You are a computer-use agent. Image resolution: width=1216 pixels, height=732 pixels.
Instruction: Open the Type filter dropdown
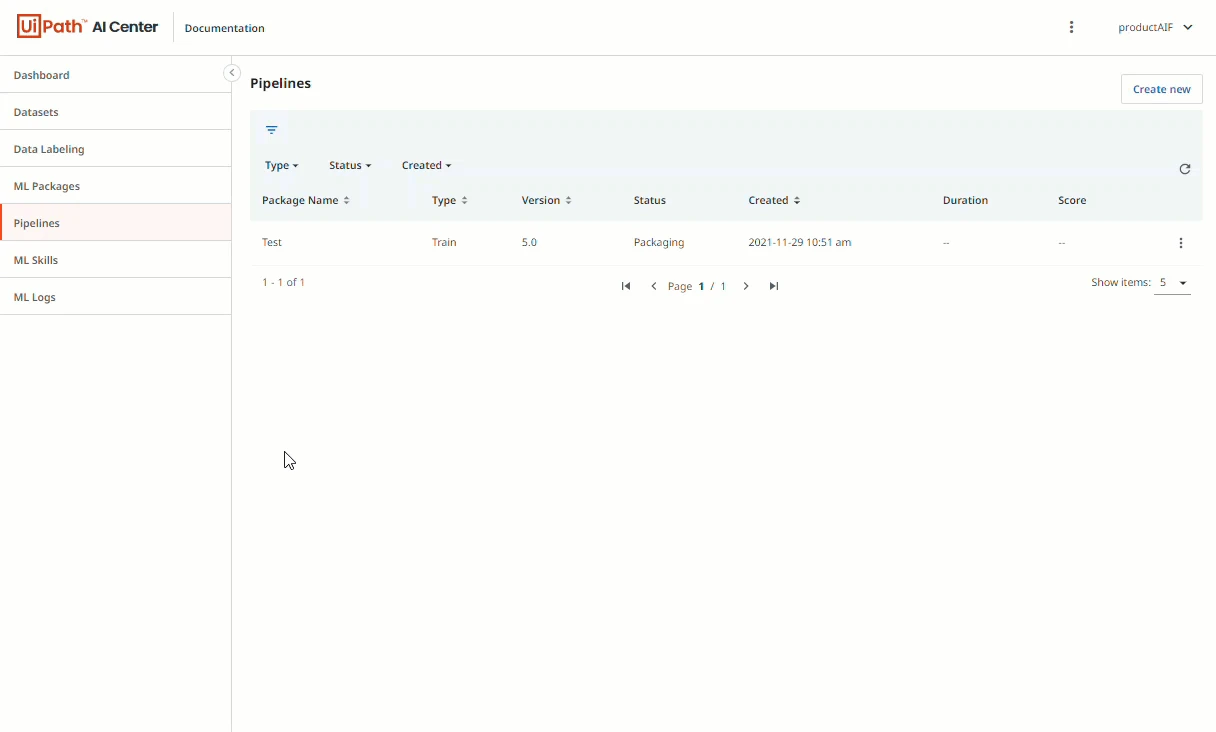[x=281, y=165]
